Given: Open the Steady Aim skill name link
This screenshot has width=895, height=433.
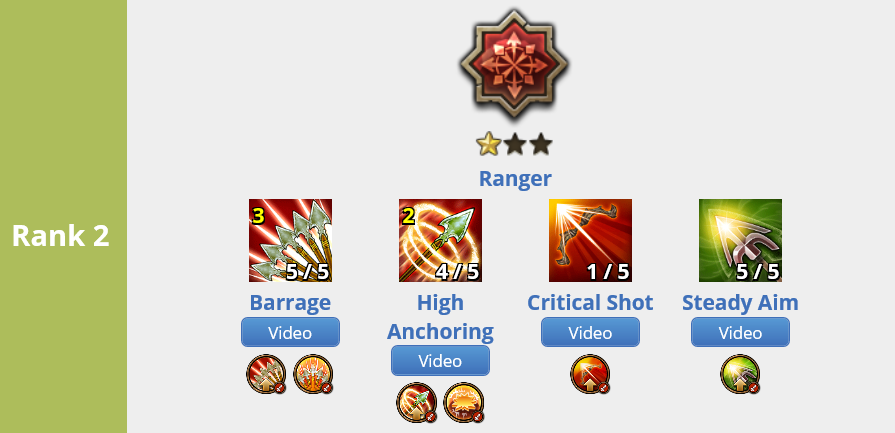Looking at the screenshot, I should pos(740,302).
